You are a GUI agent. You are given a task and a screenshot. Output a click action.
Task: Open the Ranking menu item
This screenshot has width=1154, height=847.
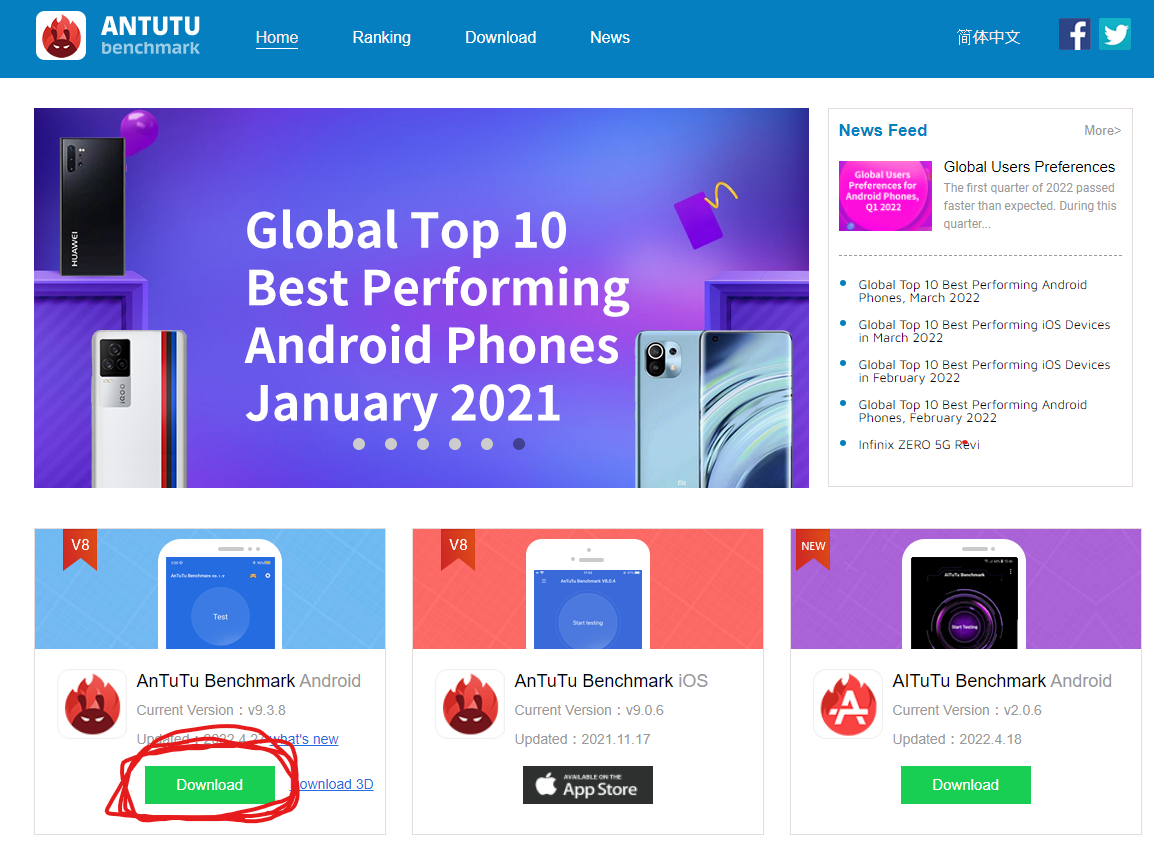point(381,38)
